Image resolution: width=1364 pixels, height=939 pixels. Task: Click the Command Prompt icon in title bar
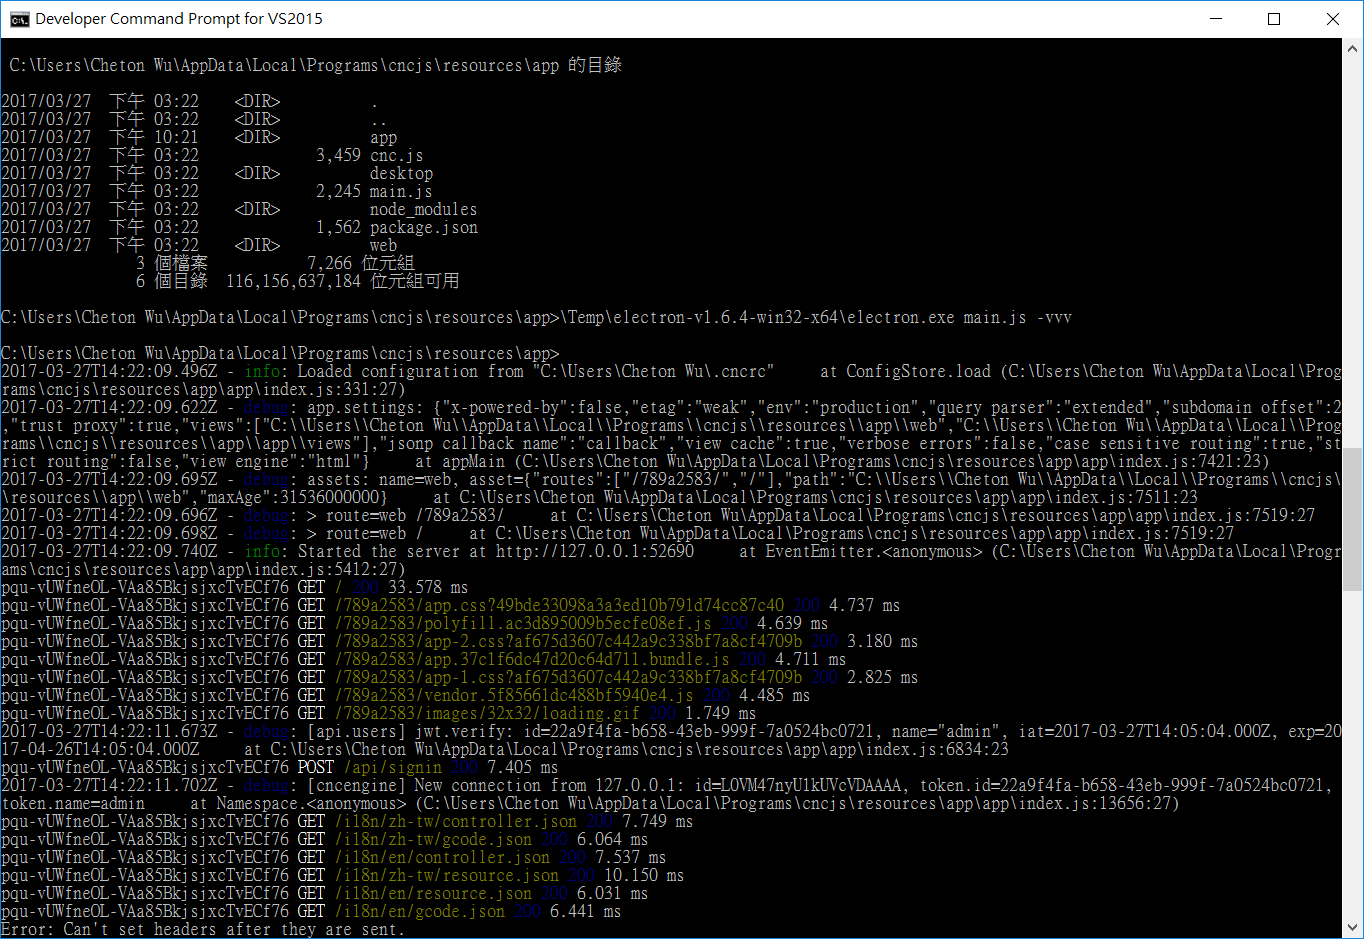(19, 19)
